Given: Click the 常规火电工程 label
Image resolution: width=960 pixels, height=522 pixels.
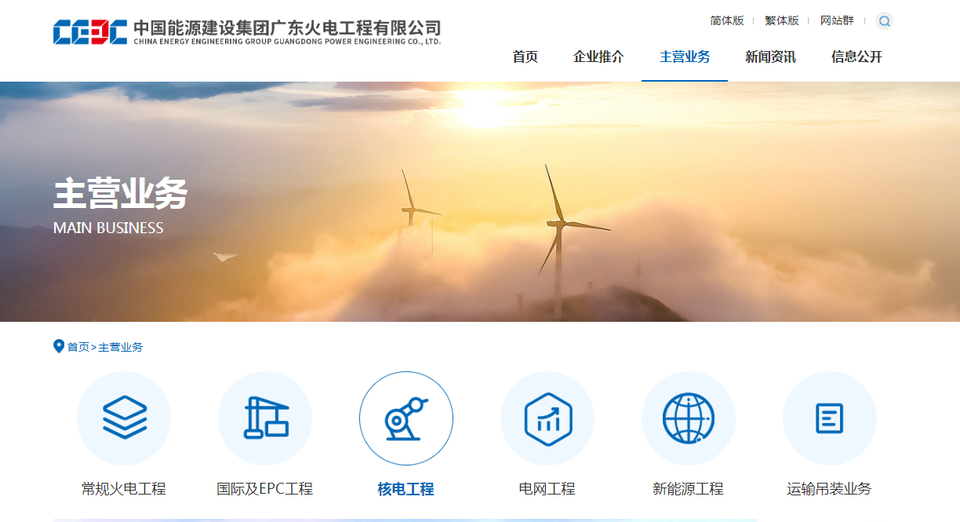Looking at the screenshot, I should coord(124,489).
